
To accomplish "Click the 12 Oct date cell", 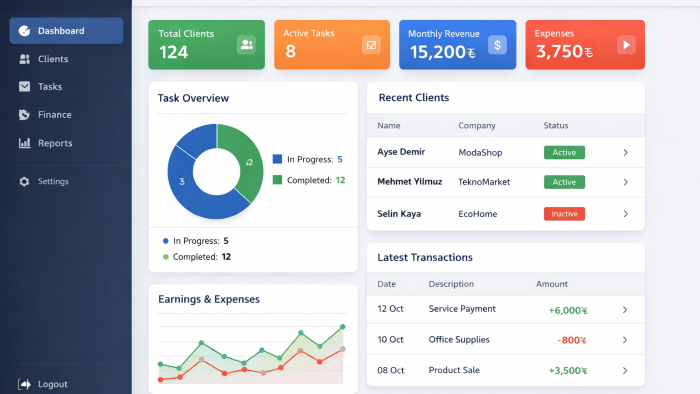I will pyautogui.click(x=390, y=309).
